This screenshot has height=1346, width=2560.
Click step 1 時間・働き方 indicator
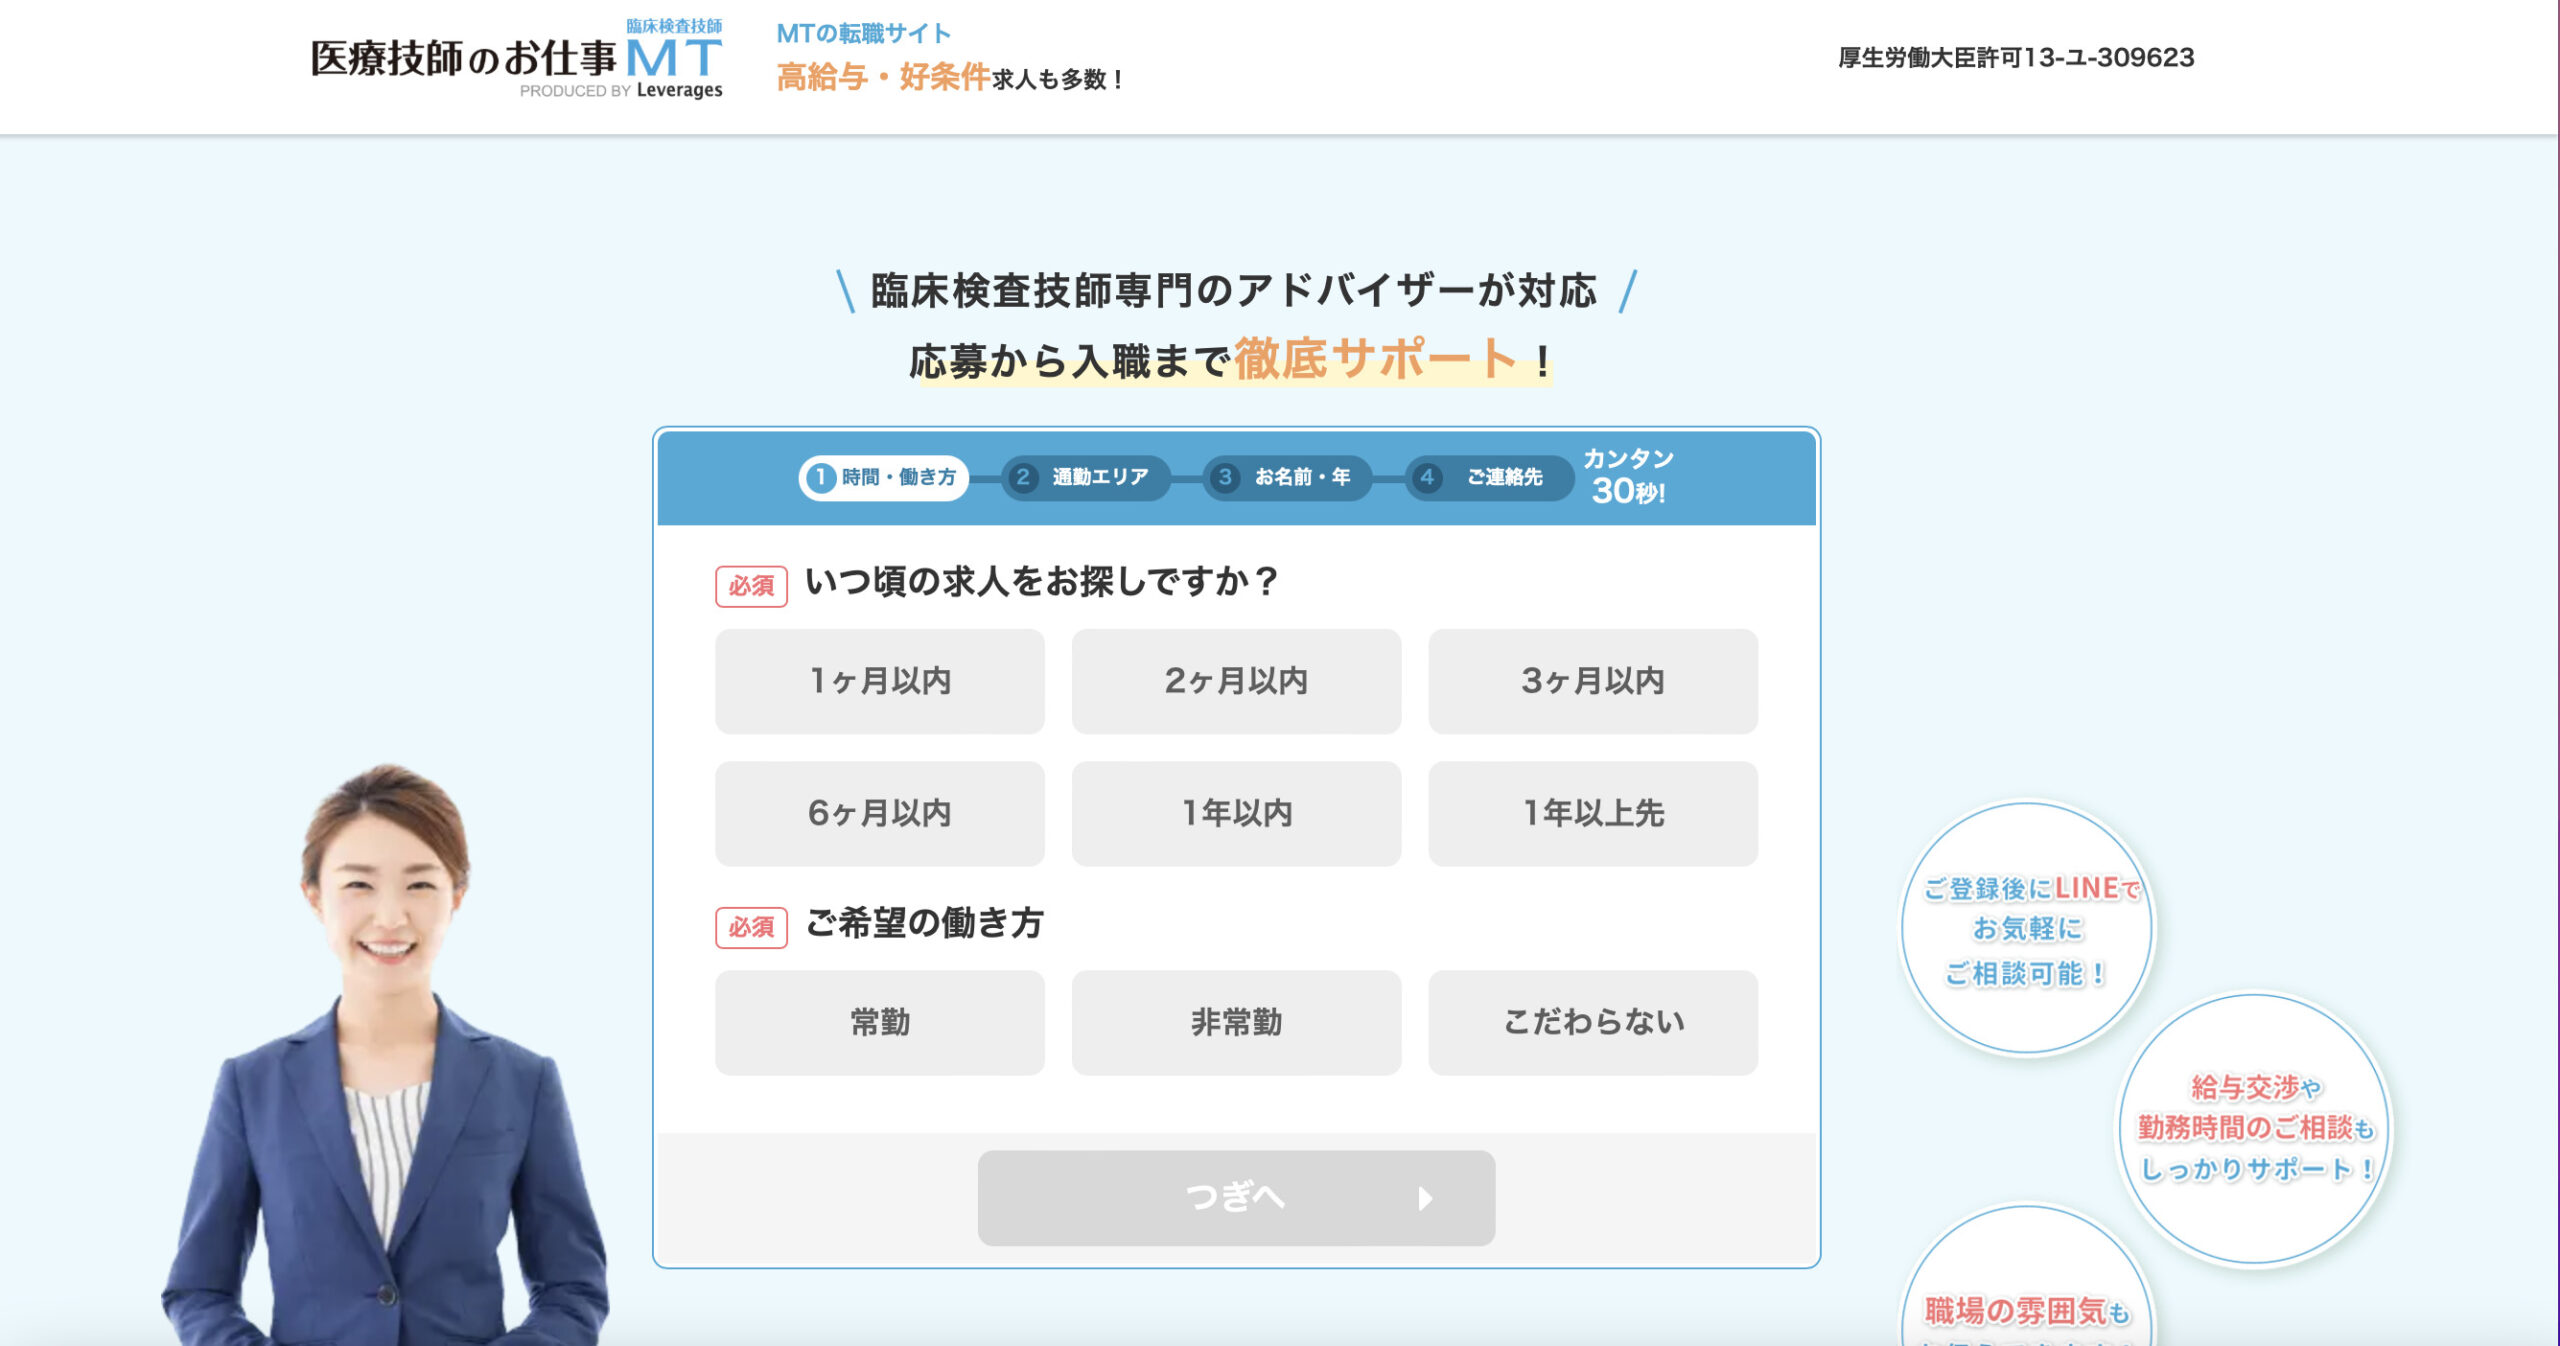point(883,478)
